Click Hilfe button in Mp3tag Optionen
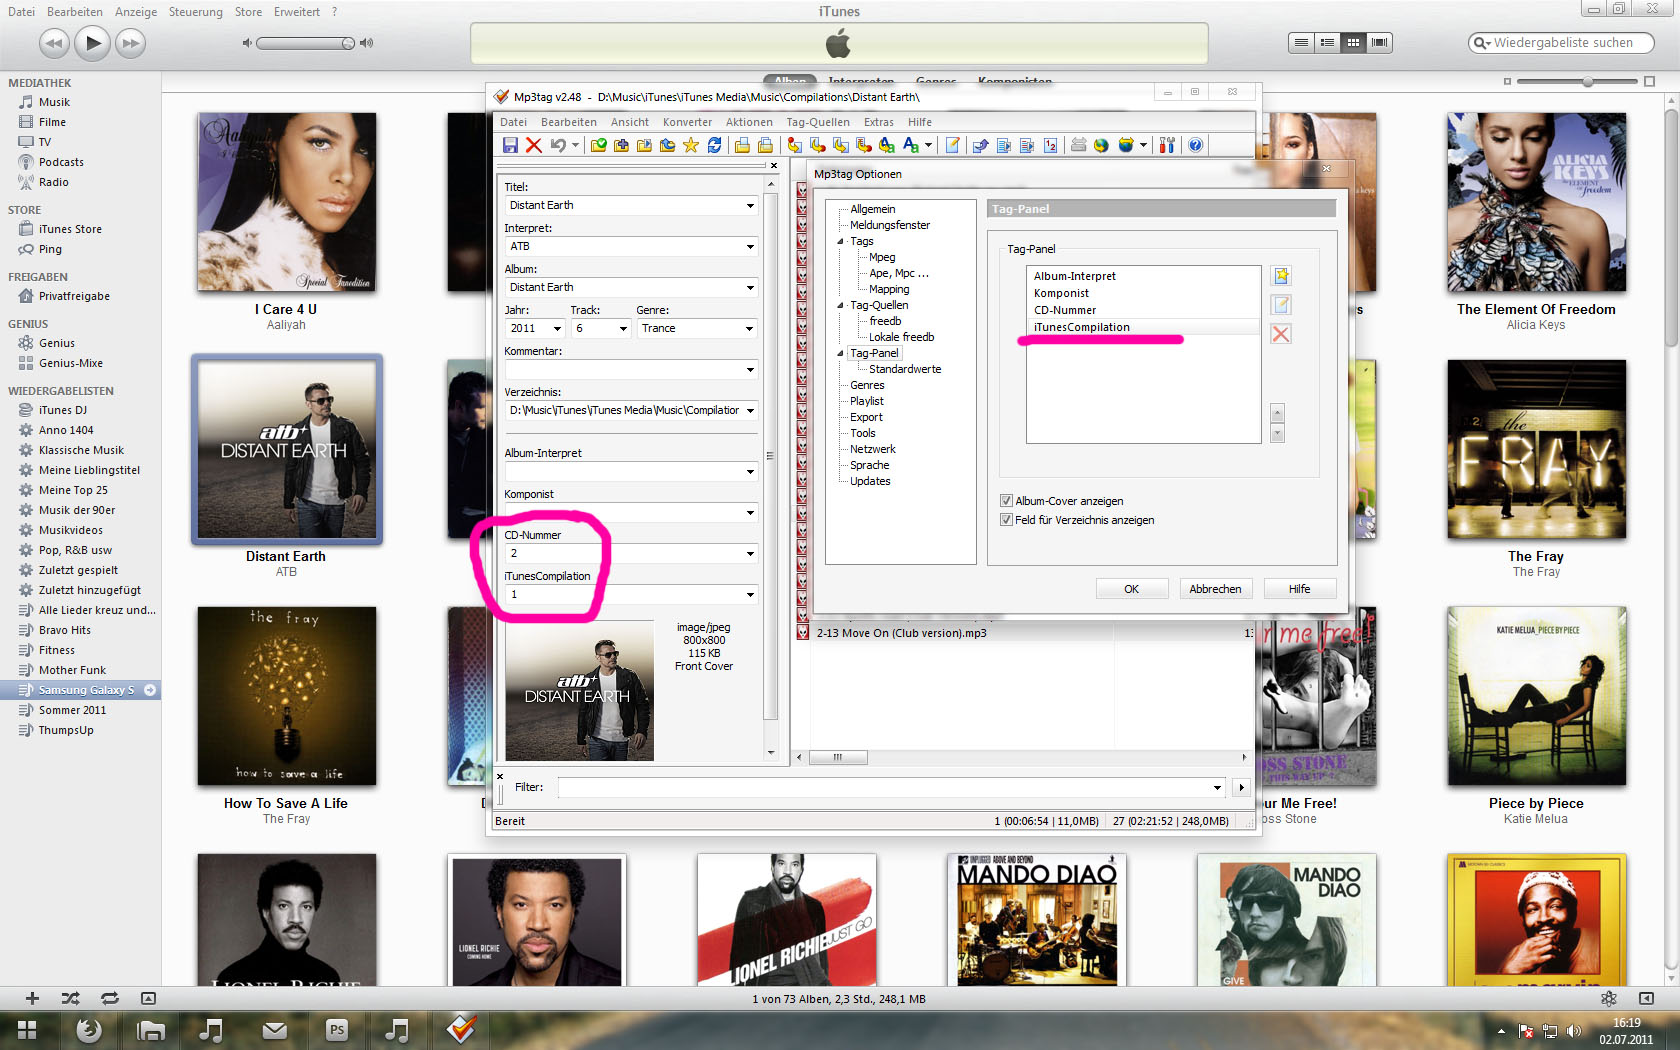 1299,589
